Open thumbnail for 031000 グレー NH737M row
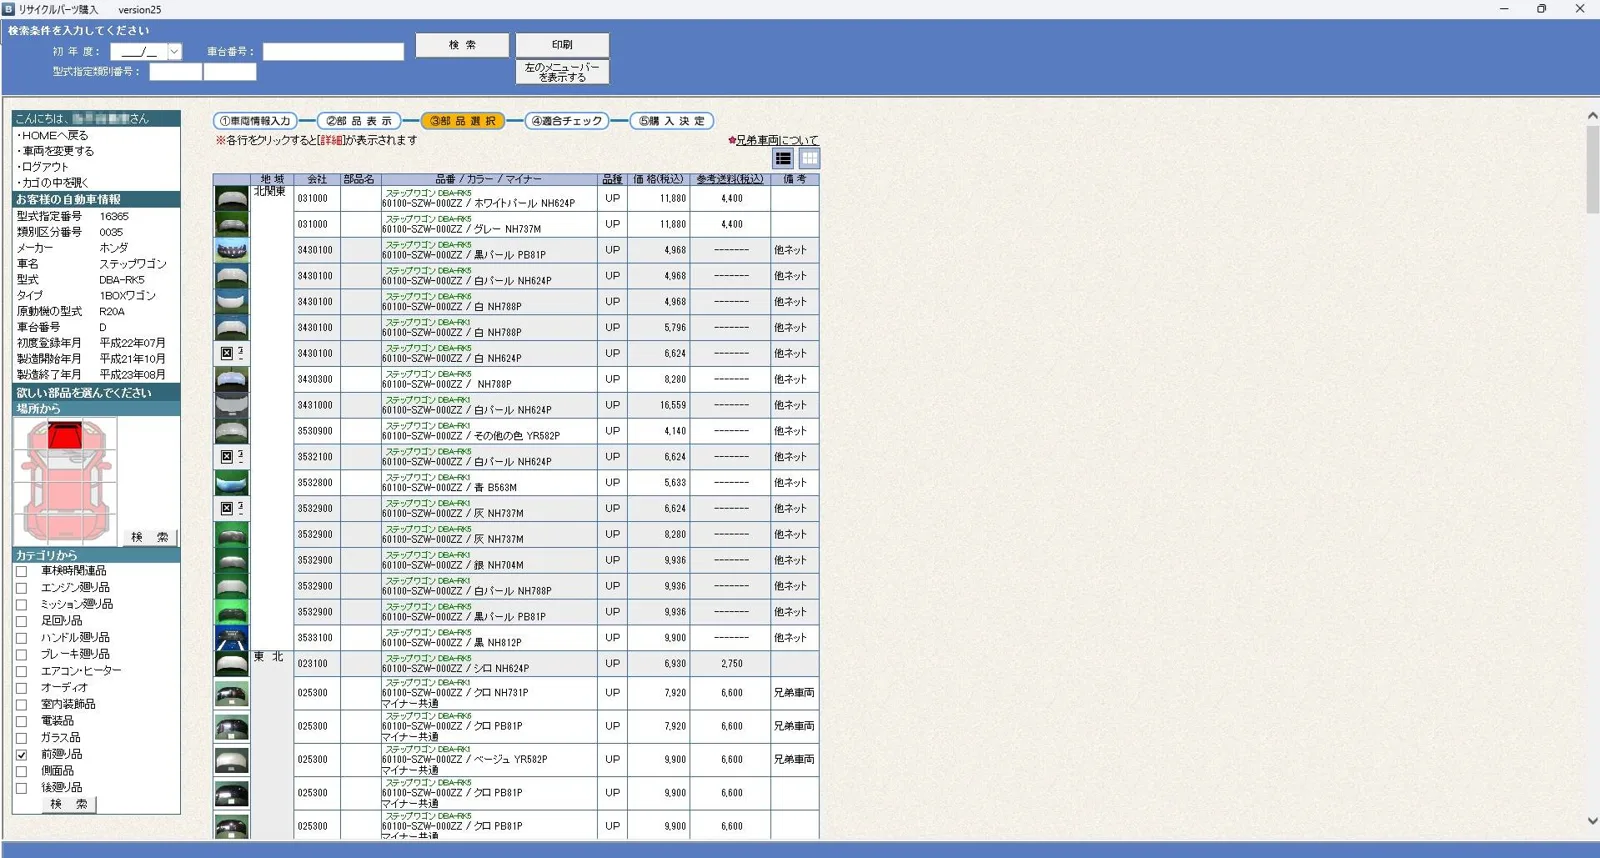 [232, 224]
